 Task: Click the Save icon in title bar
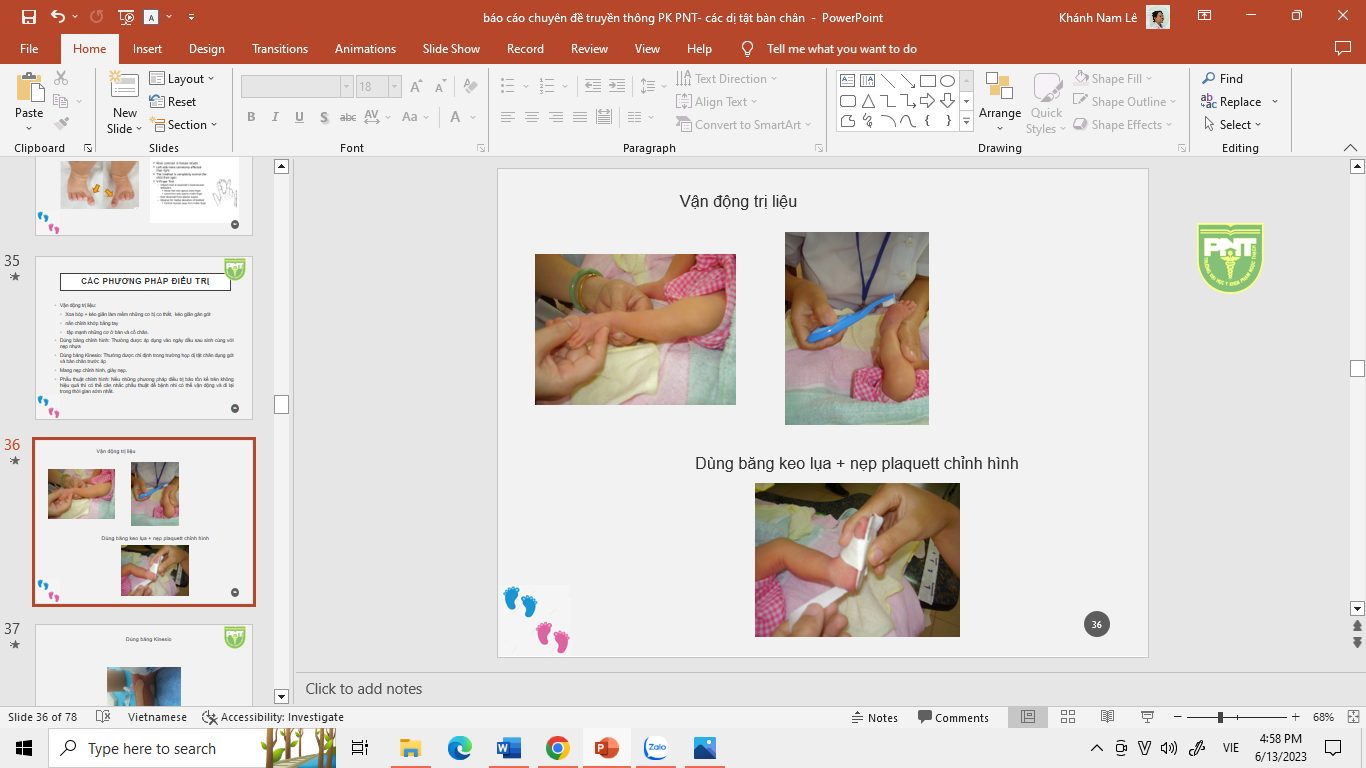tap(28, 17)
